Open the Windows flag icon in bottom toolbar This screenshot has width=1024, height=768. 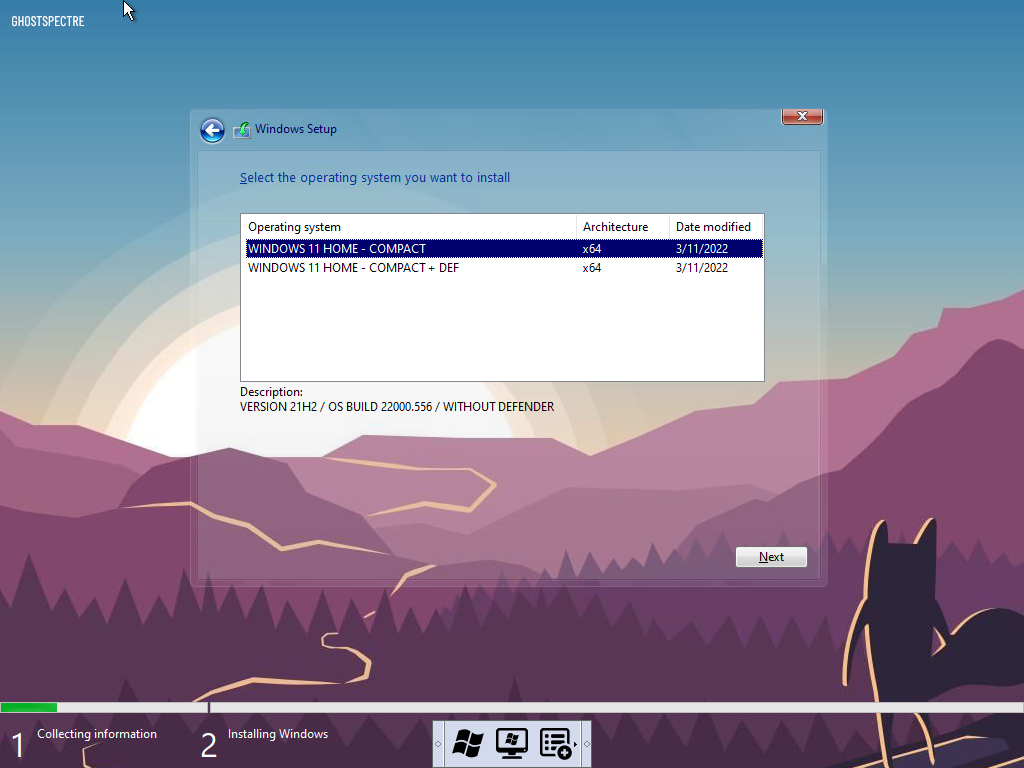468,744
